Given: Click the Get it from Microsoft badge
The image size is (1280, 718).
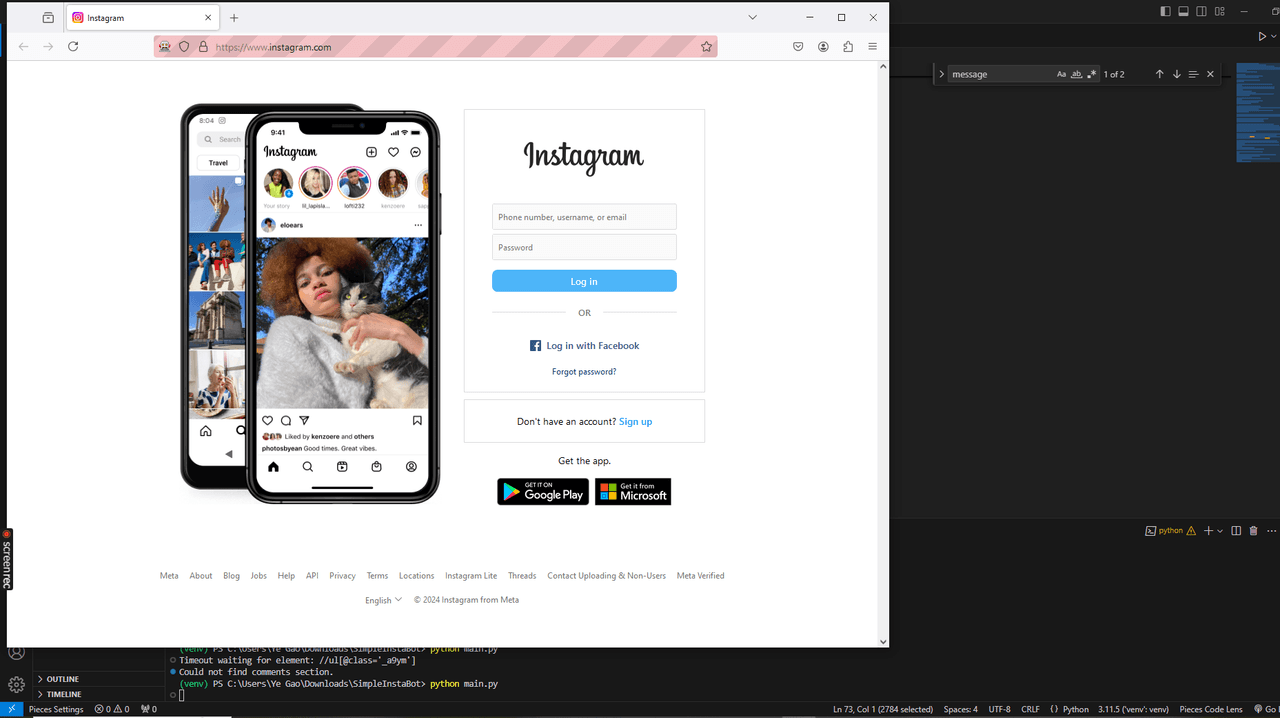Looking at the screenshot, I should pyautogui.click(x=633, y=492).
